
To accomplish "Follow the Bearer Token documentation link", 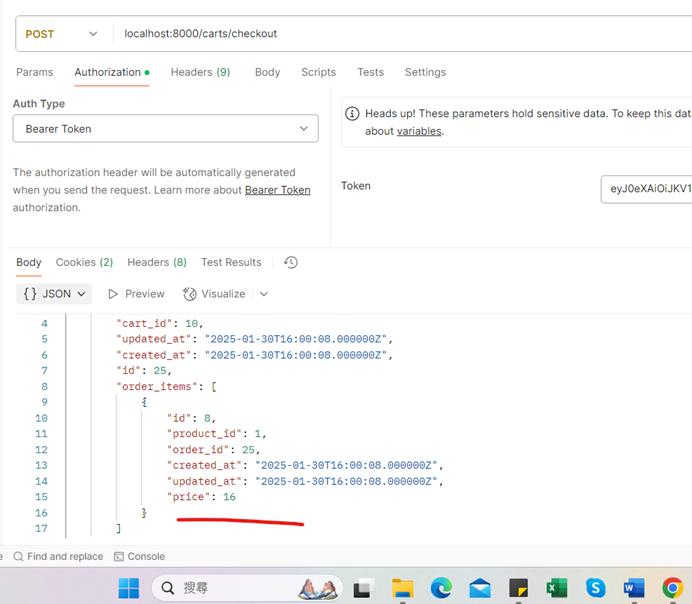I will pyautogui.click(x=278, y=190).
